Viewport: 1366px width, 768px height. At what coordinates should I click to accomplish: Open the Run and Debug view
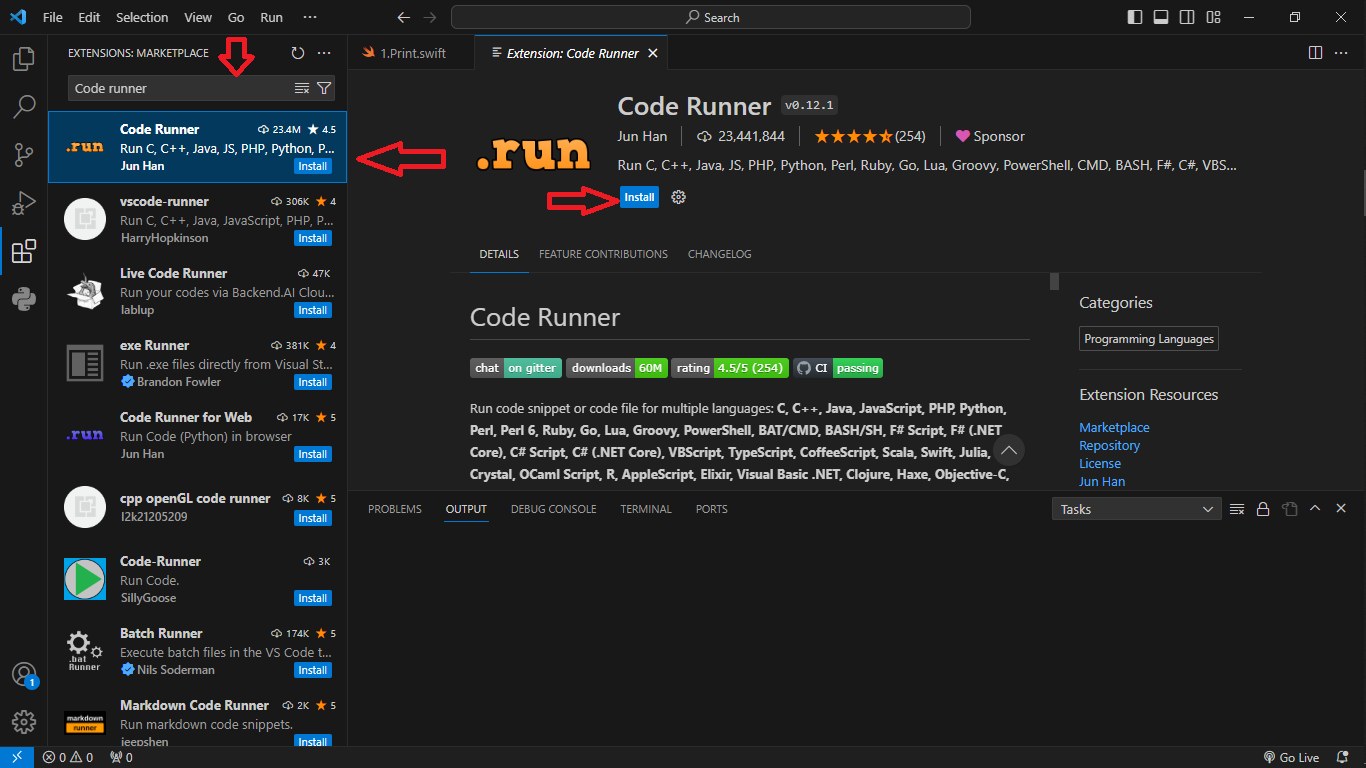24,203
